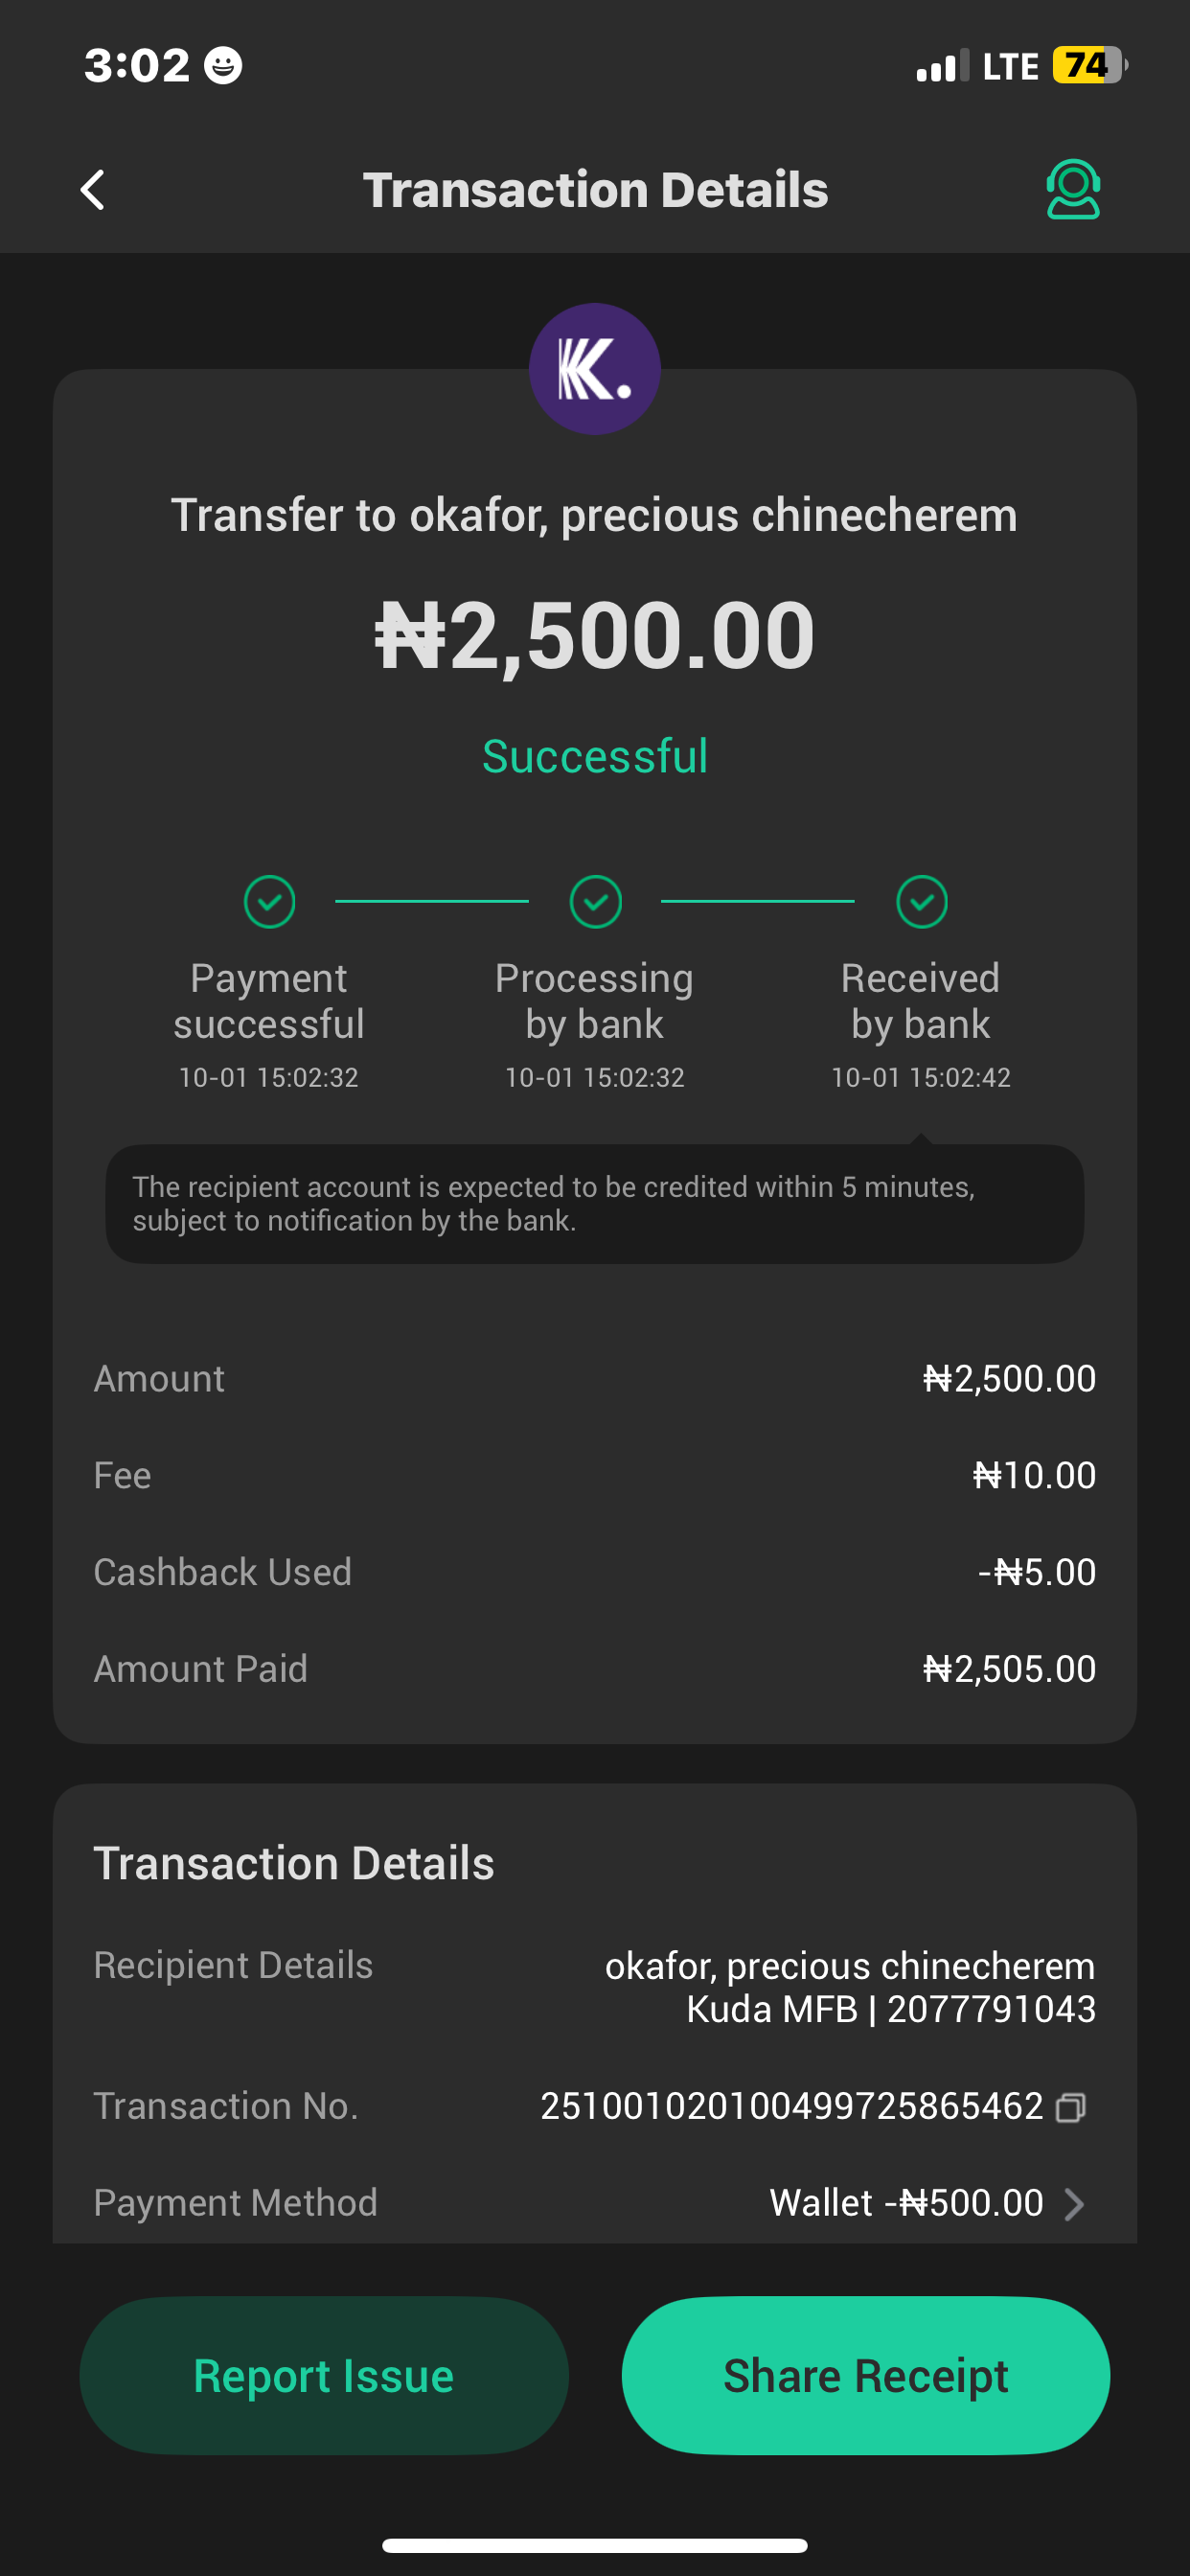Tap the Kuda bank logo
This screenshot has width=1190, height=2576.
click(x=594, y=369)
